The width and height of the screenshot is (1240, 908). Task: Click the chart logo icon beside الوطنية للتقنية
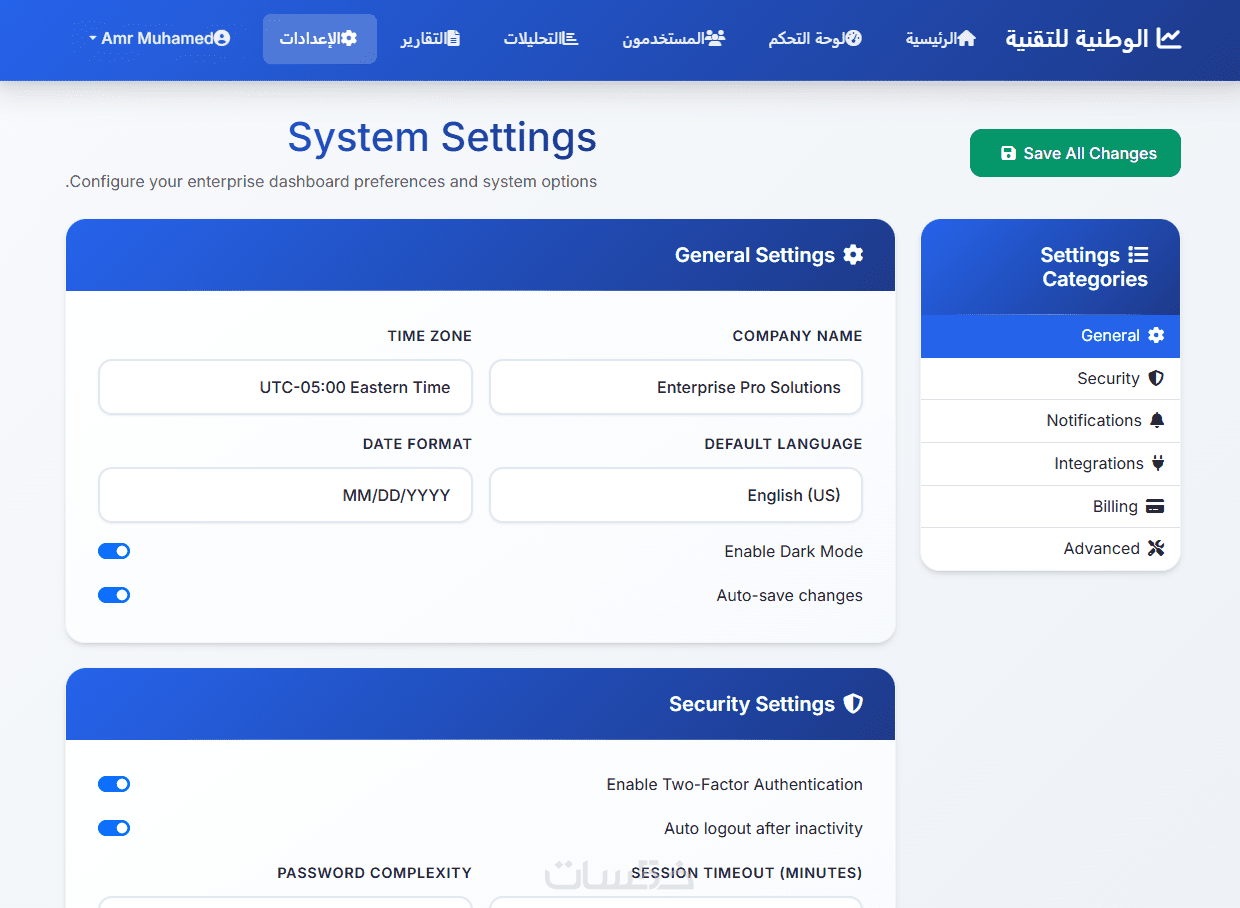click(1169, 39)
